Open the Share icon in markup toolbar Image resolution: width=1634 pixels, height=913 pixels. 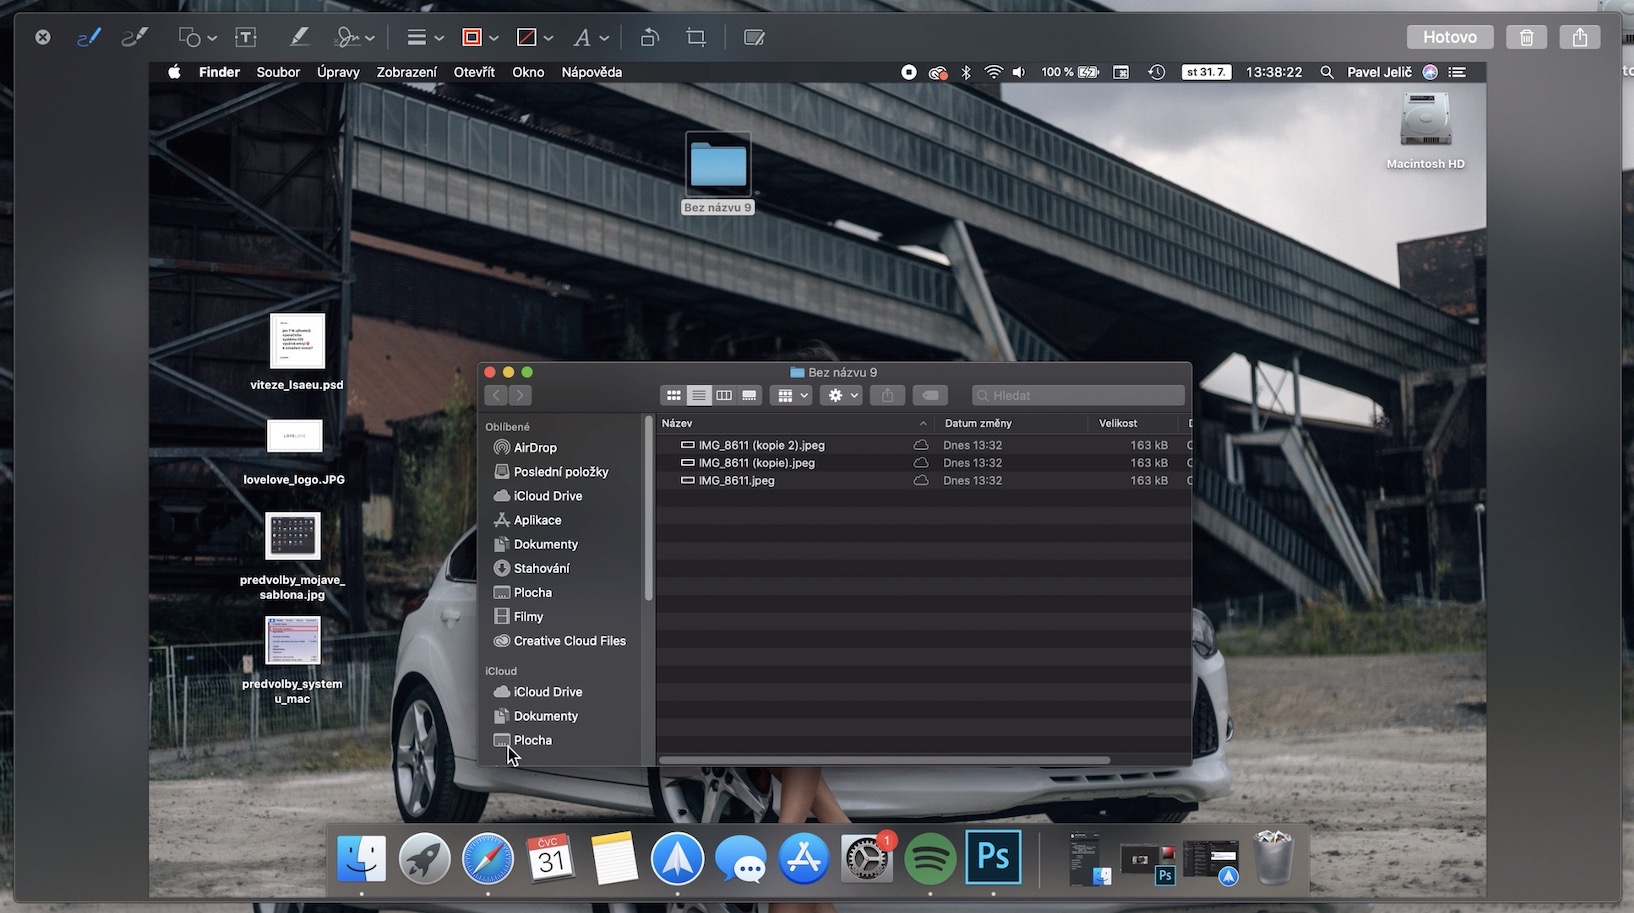click(1579, 37)
